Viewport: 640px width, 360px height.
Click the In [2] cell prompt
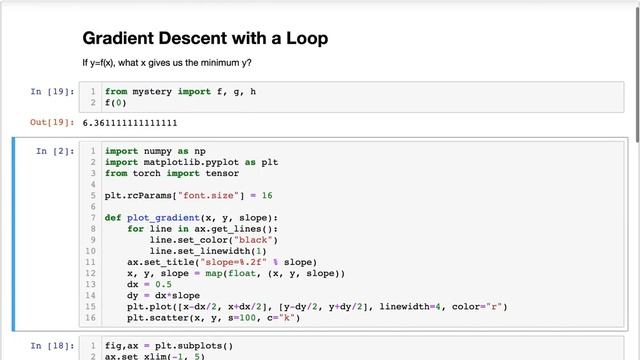click(55, 151)
